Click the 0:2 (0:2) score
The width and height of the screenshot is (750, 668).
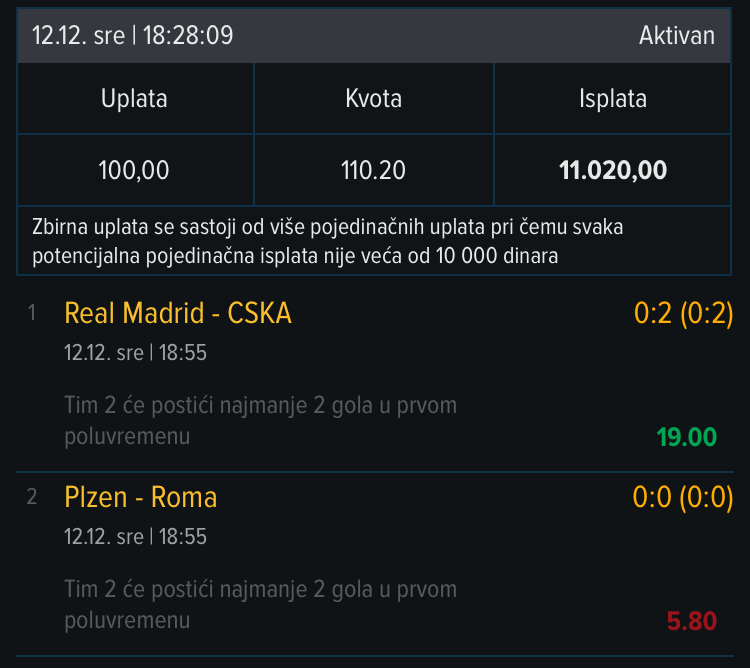[683, 313]
